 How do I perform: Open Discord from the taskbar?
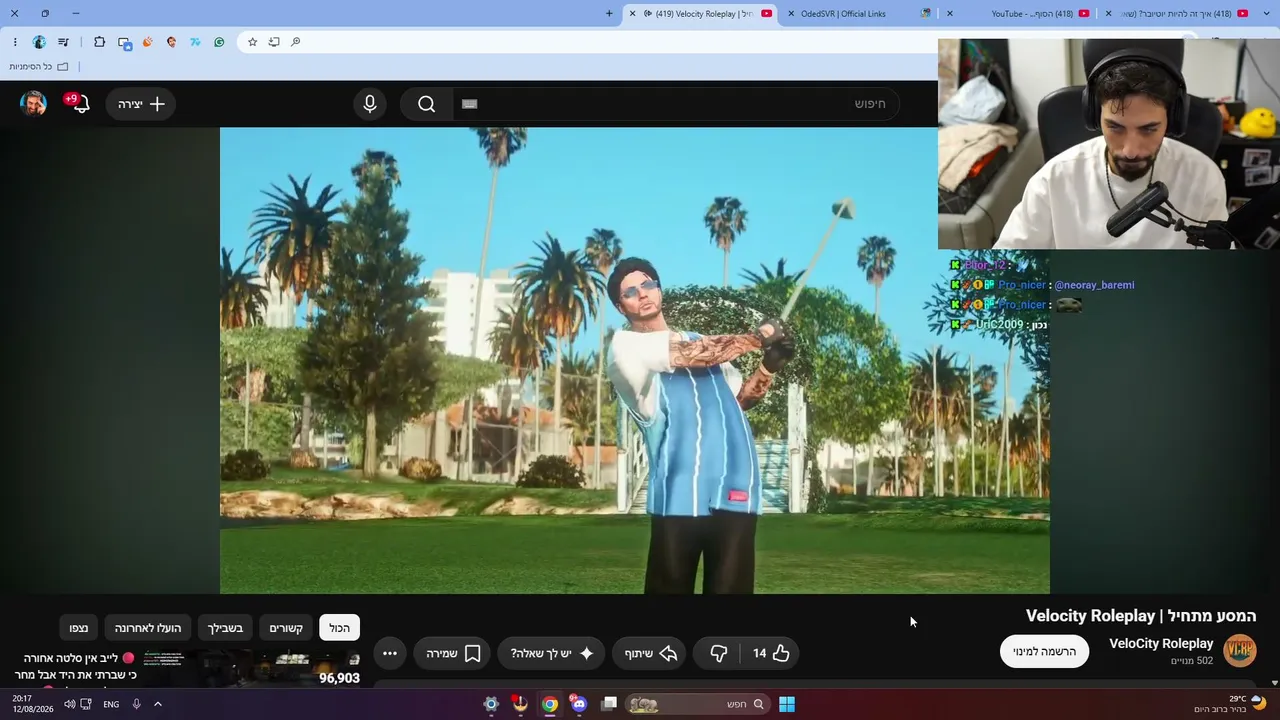click(579, 704)
